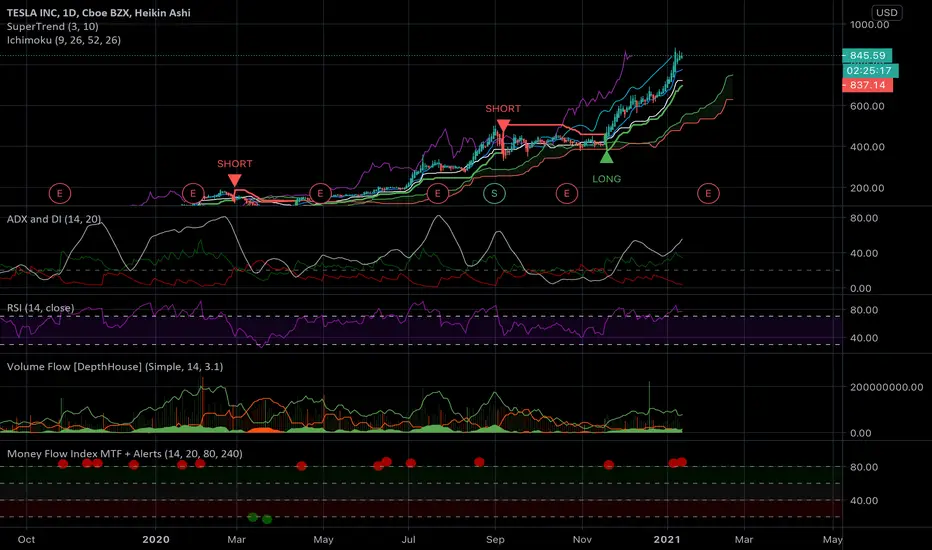
Task: Select the Ichimoku (9, 26, 52, 26) indicator label
Action: click(64, 40)
